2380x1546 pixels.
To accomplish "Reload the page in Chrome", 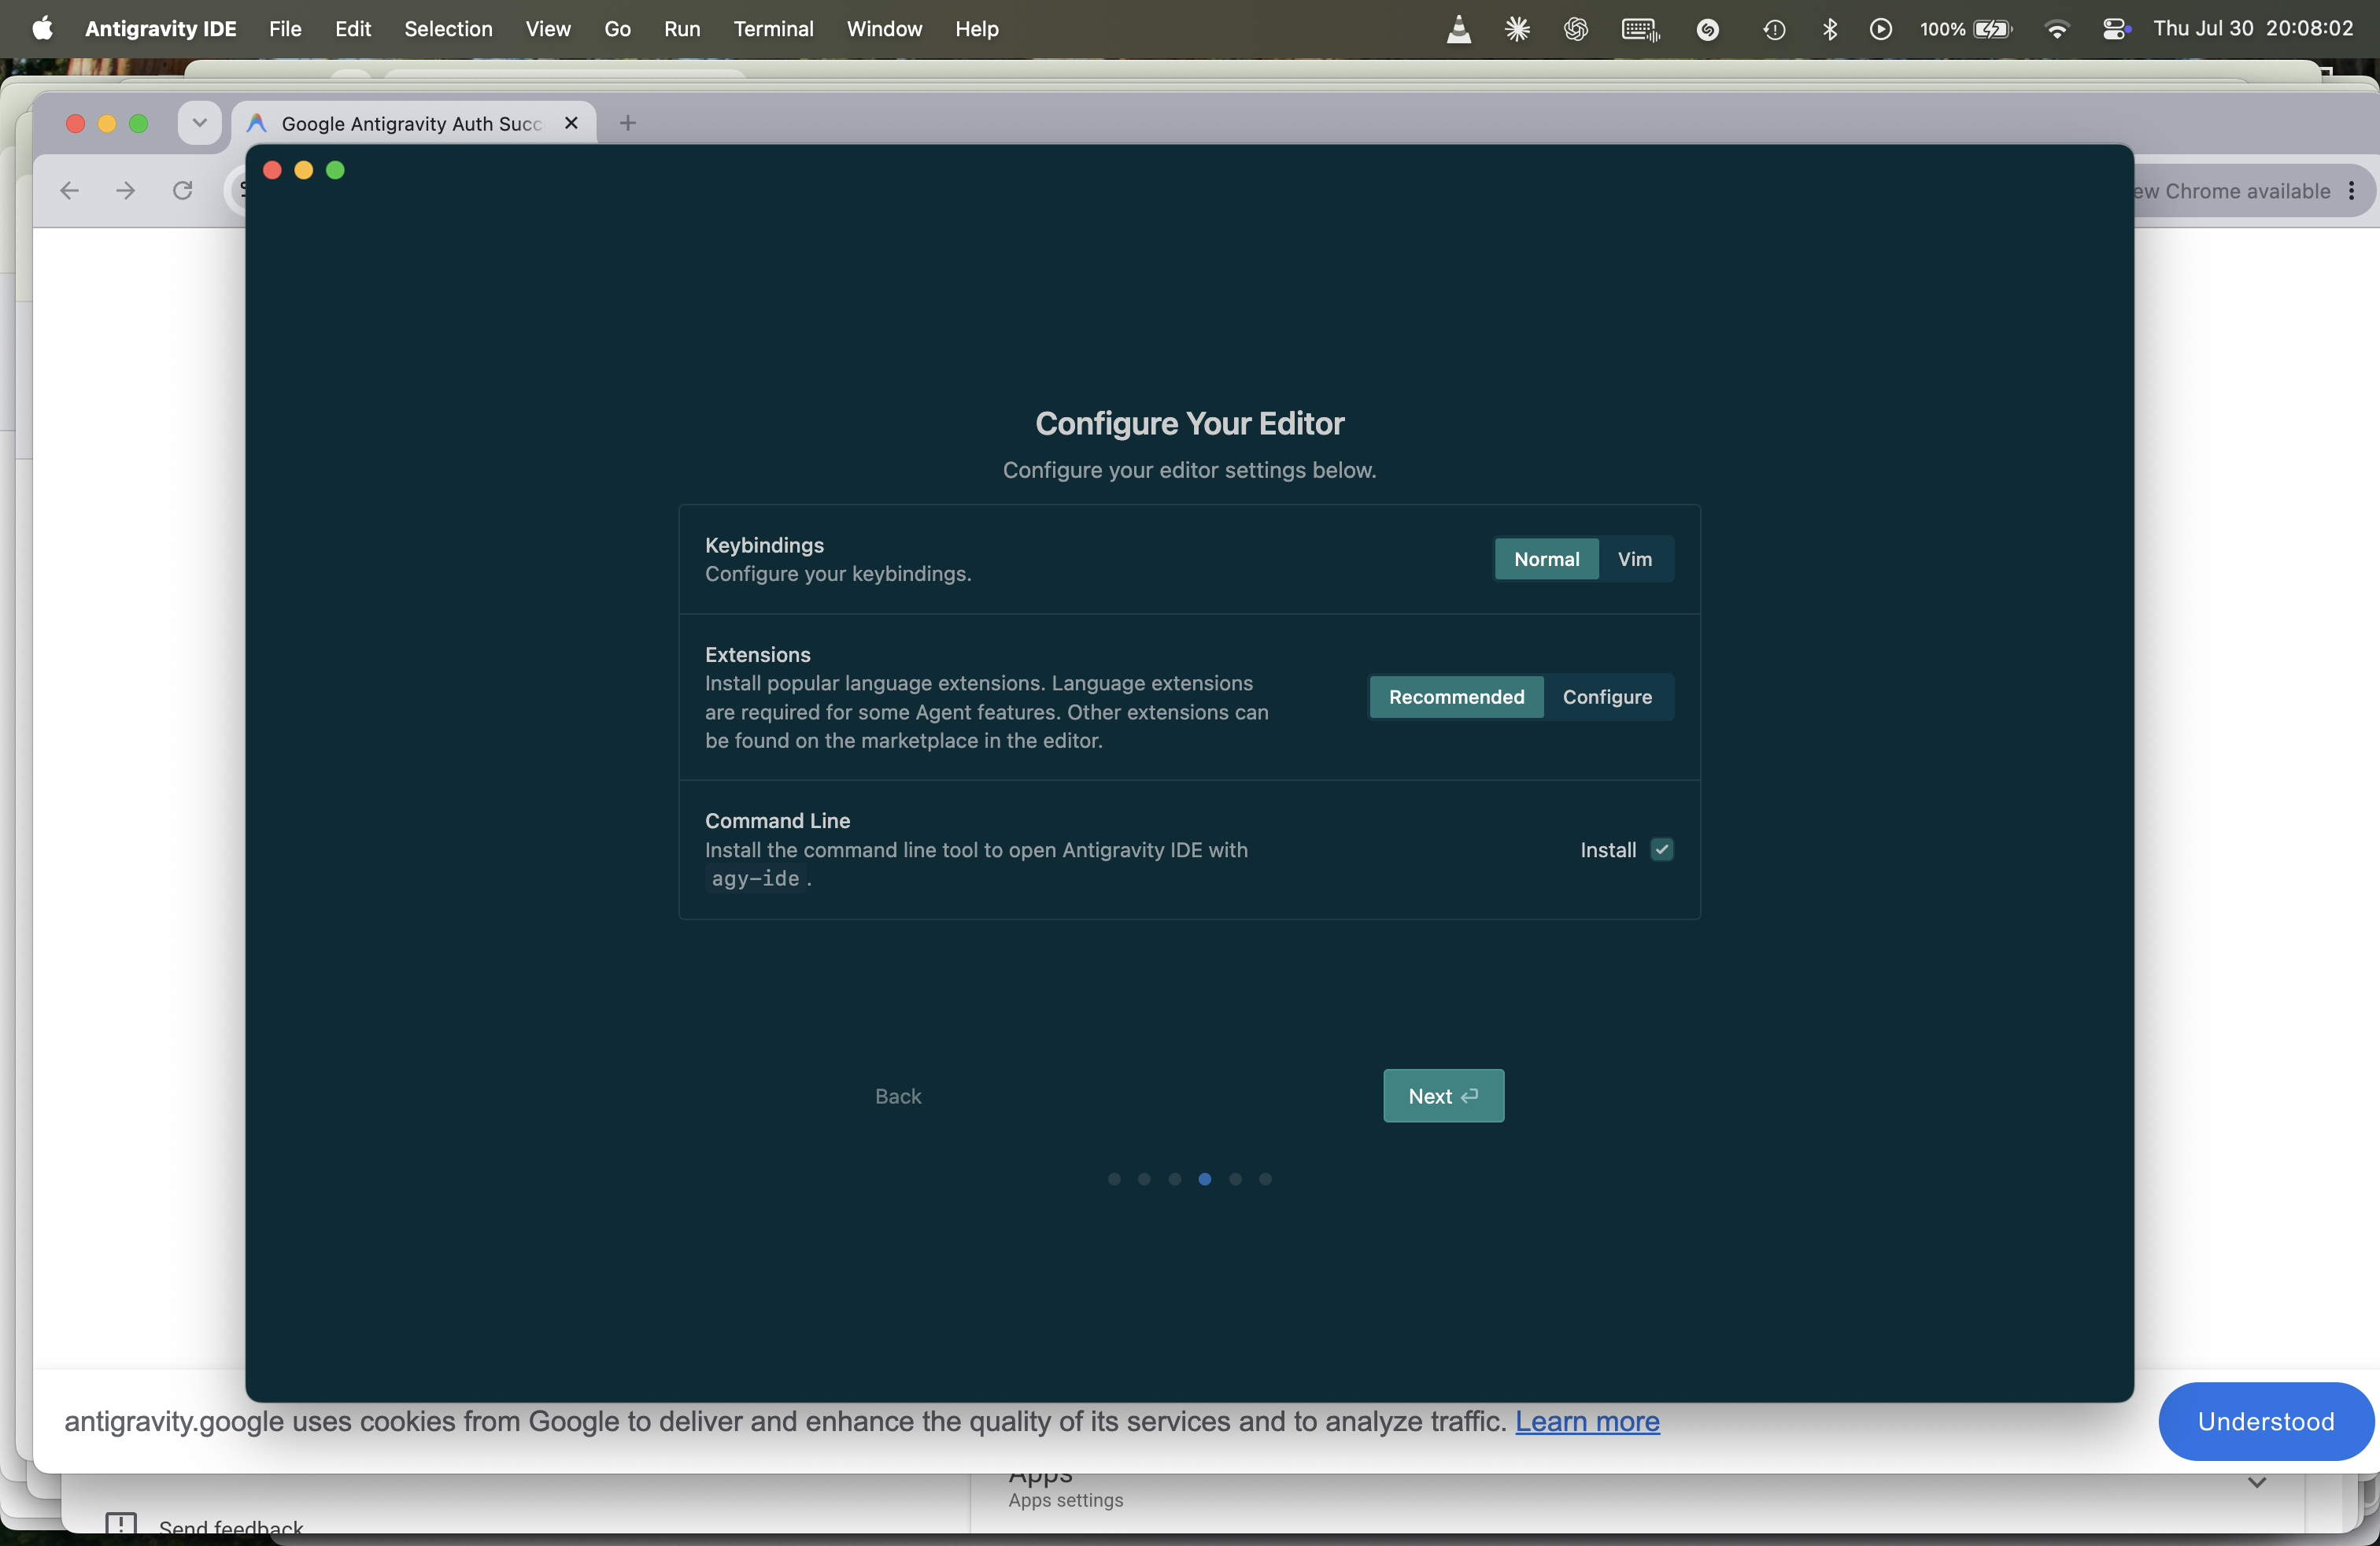I will point(182,190).
